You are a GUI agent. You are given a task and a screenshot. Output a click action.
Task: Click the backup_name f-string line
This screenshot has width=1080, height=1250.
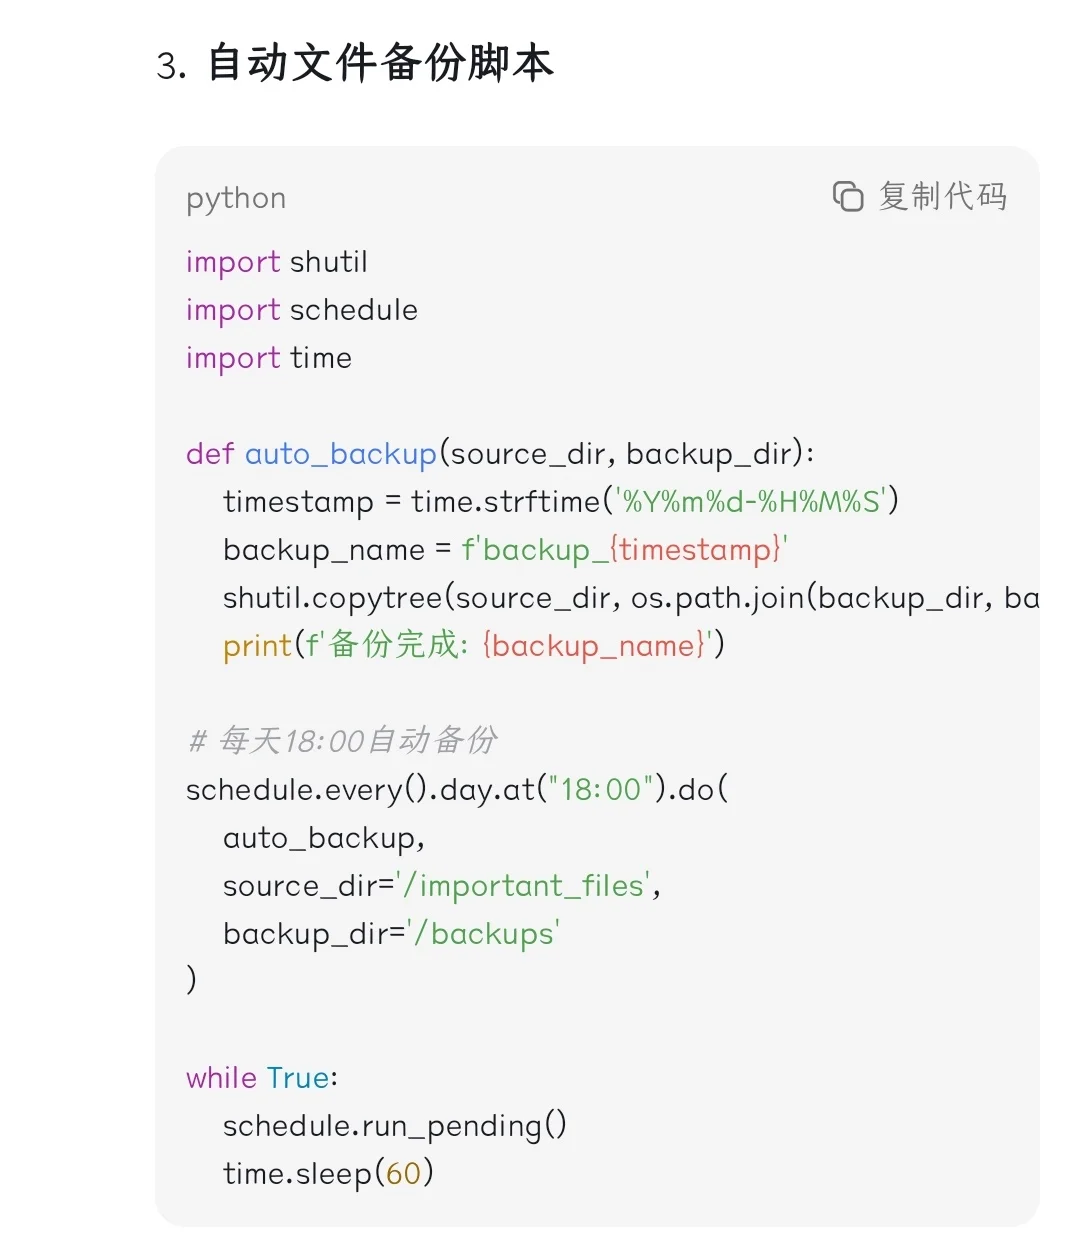[505, 549]
